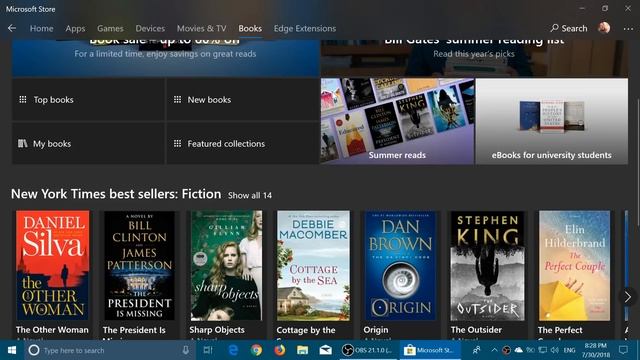Click the Origin title text

tap(376, 330)
